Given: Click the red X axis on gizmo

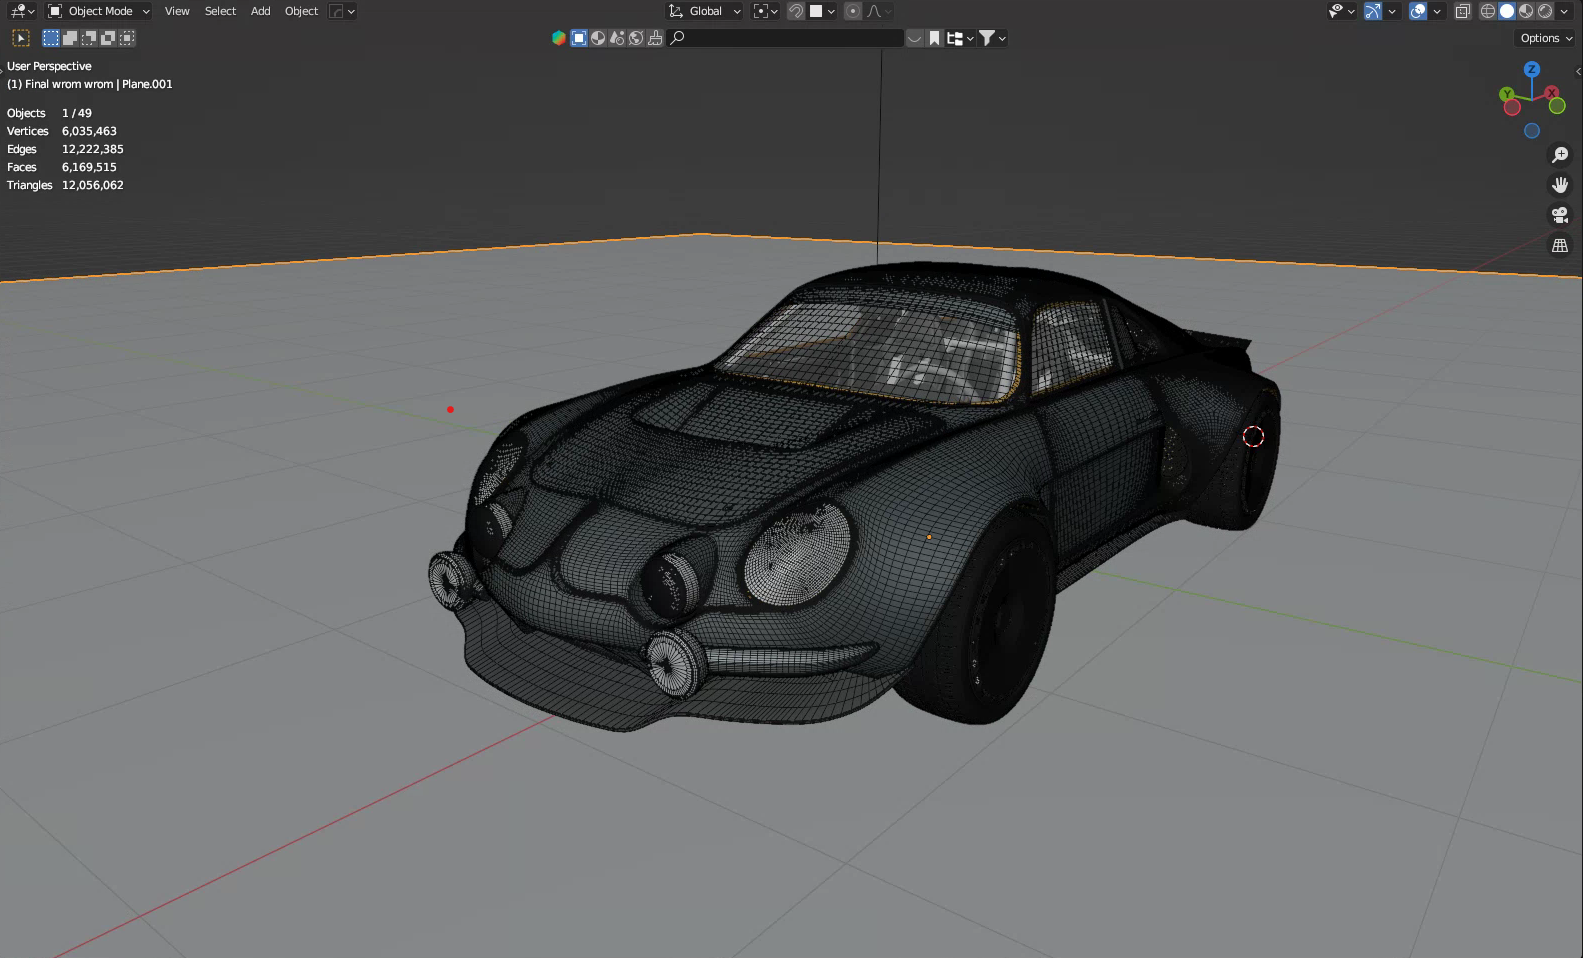Looking at the screenshot, I should (1553, 92).
